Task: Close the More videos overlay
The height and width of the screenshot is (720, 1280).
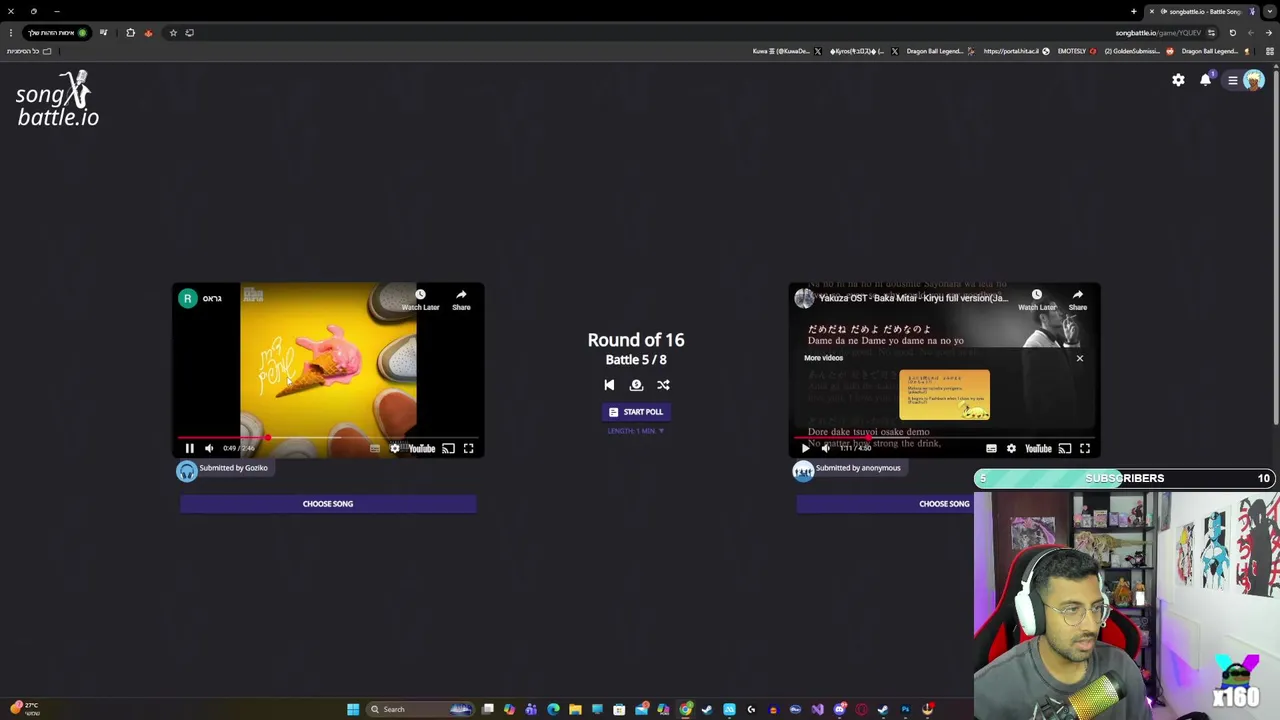Action: (1079, 358)
